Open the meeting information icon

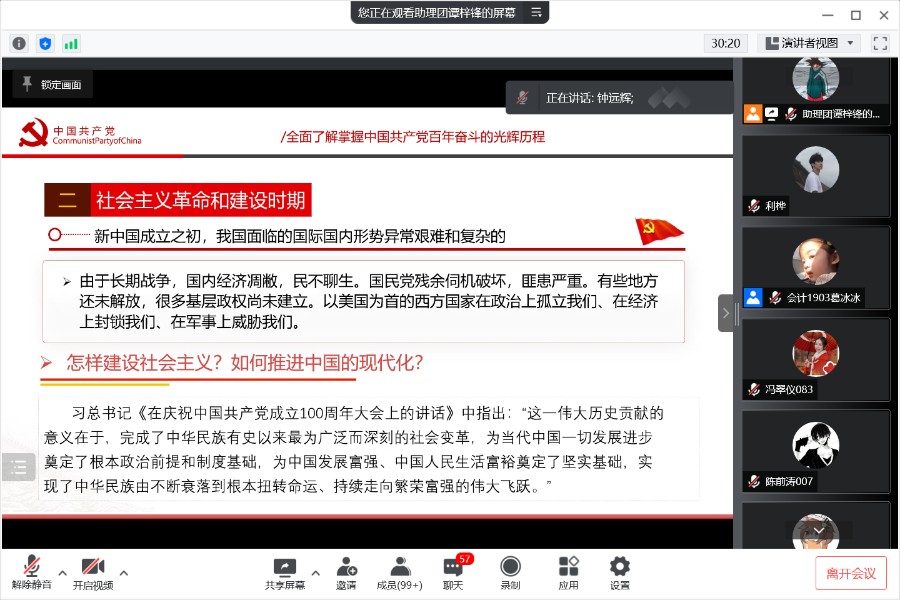[18, 43]
